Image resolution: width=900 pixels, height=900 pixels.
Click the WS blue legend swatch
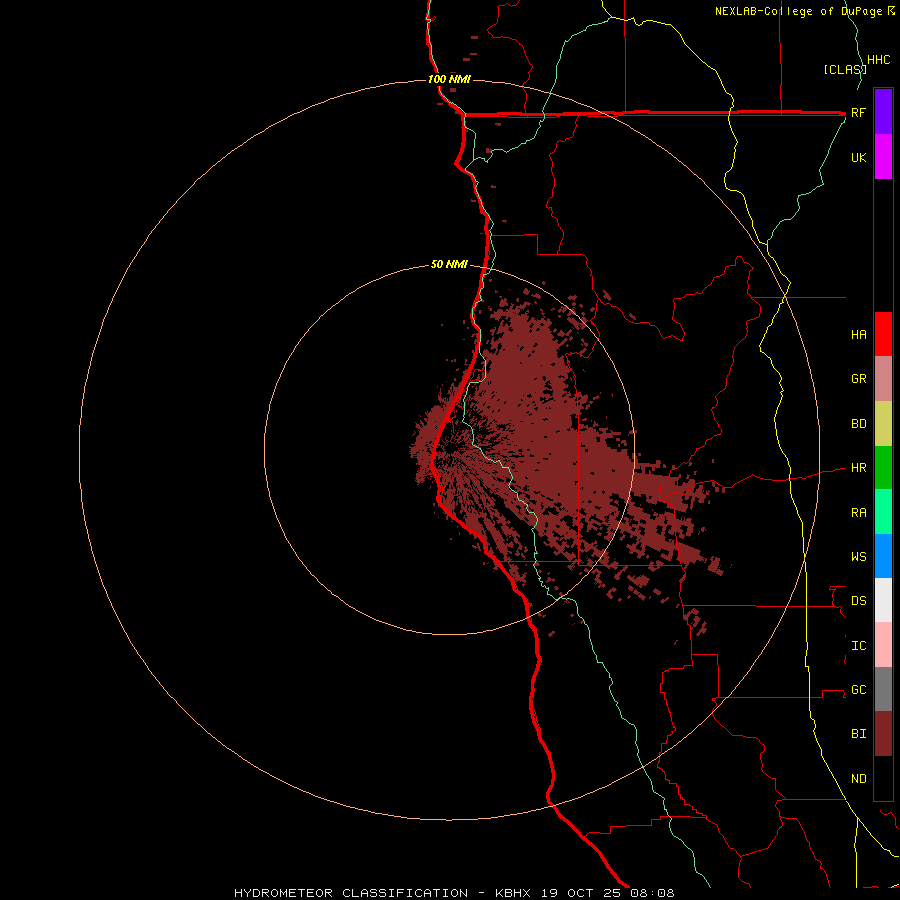click(x=883, y=556)
